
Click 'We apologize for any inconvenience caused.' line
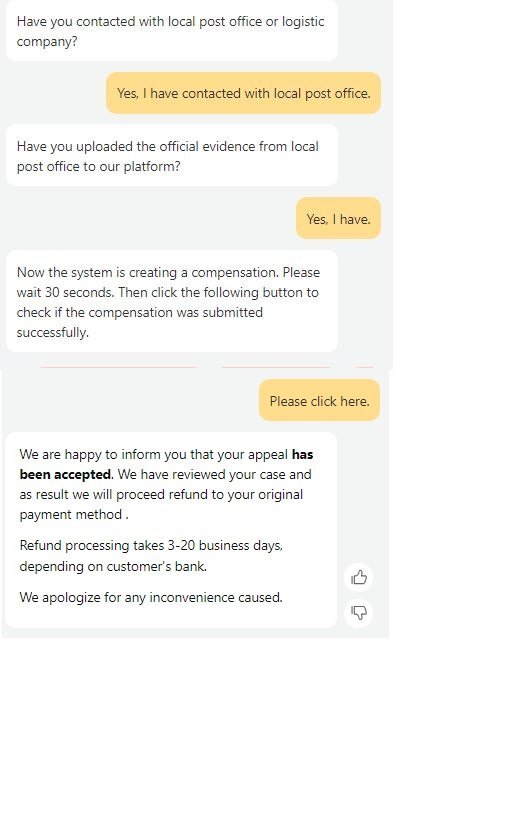point(151,597)
